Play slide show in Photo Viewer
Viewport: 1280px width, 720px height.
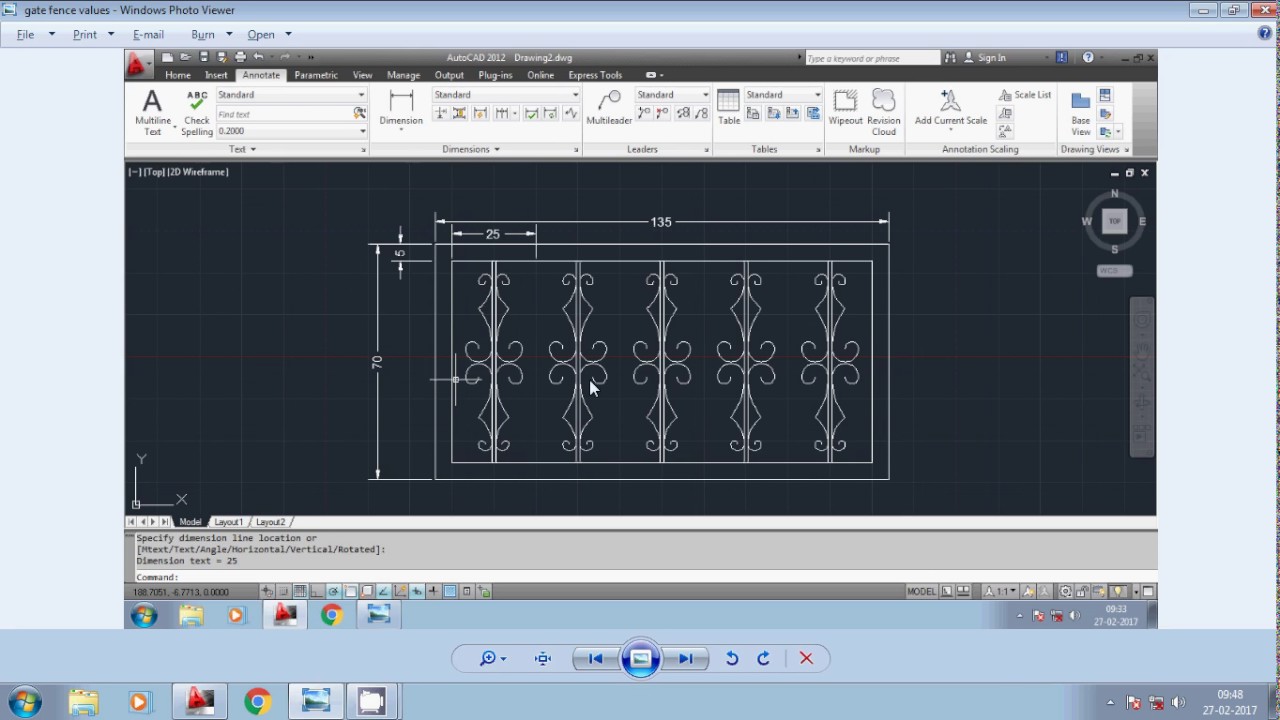640,658
